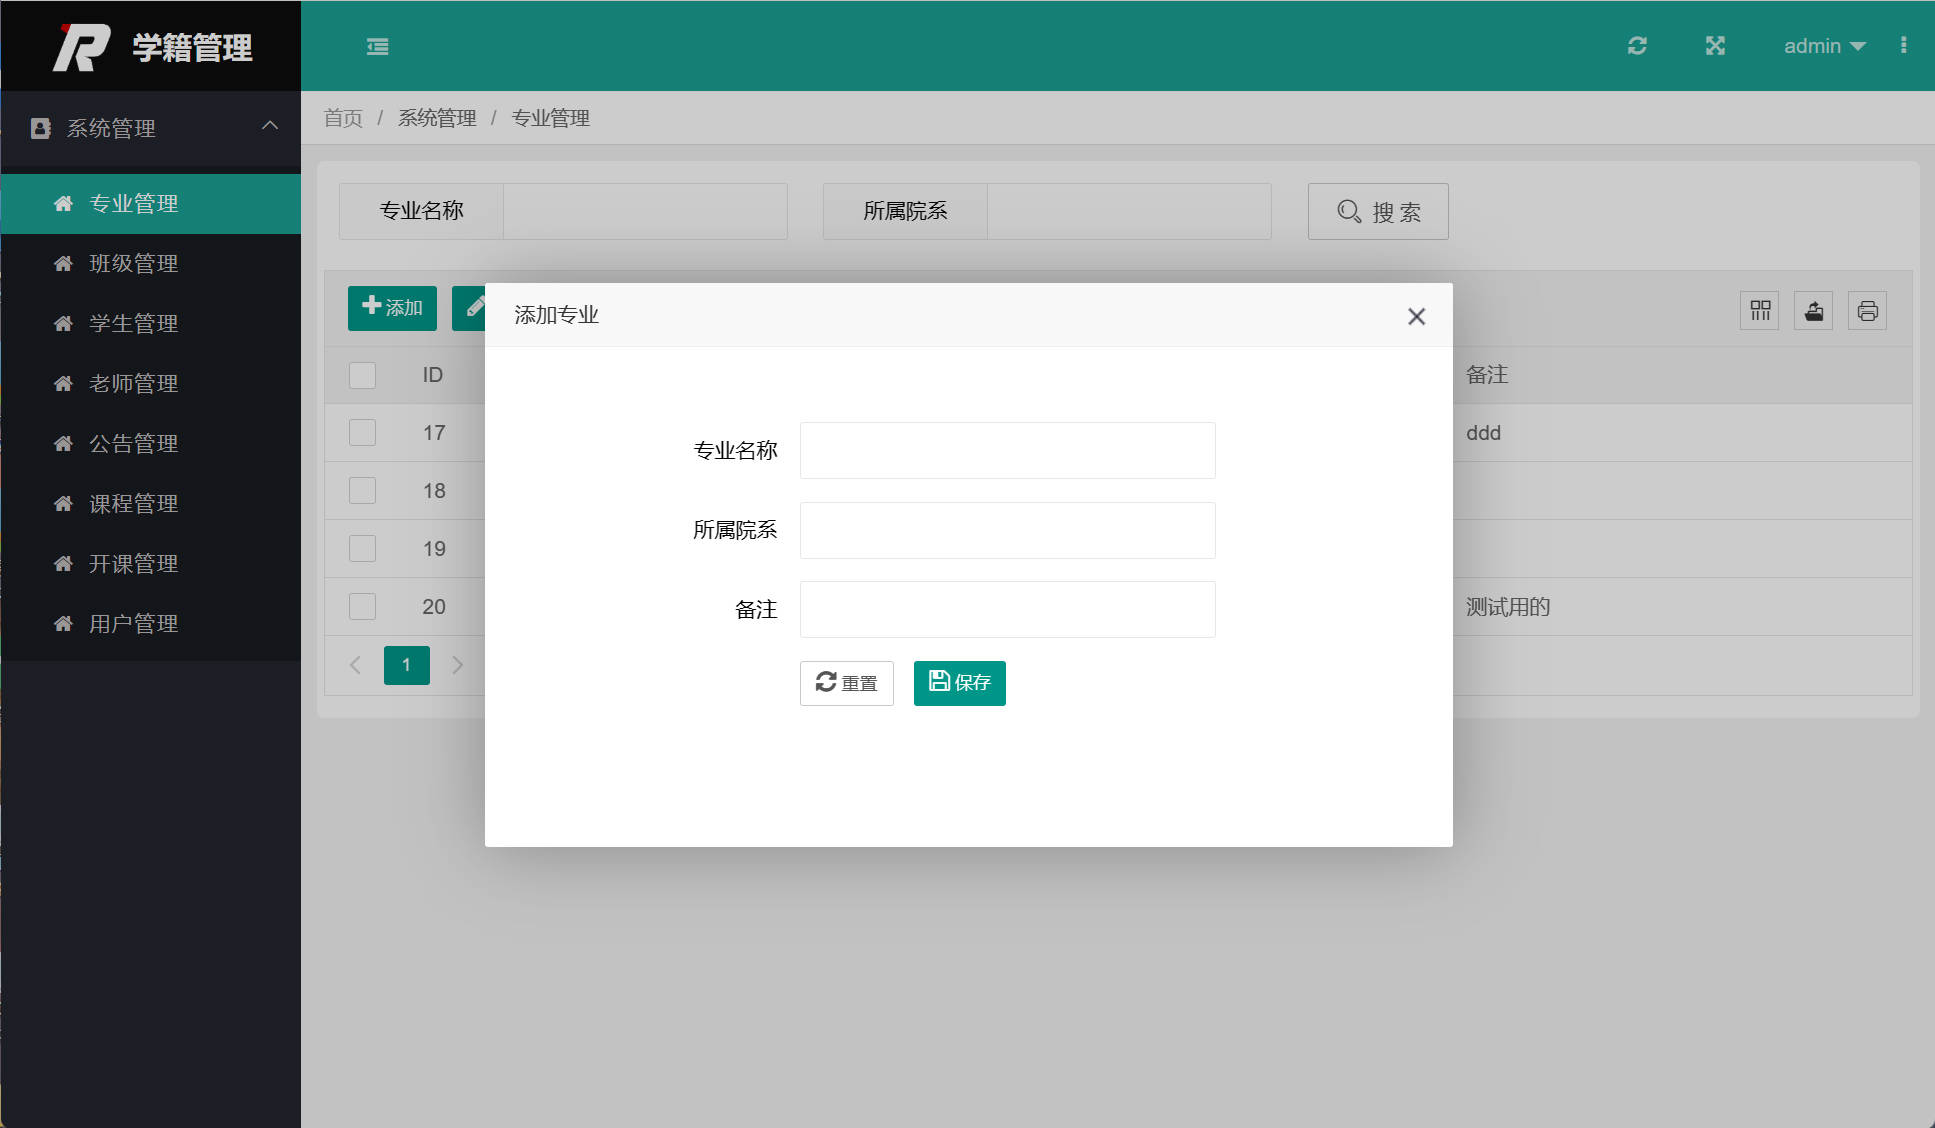
Task: Click the export data folder icon
Action: pos(1813,310)
